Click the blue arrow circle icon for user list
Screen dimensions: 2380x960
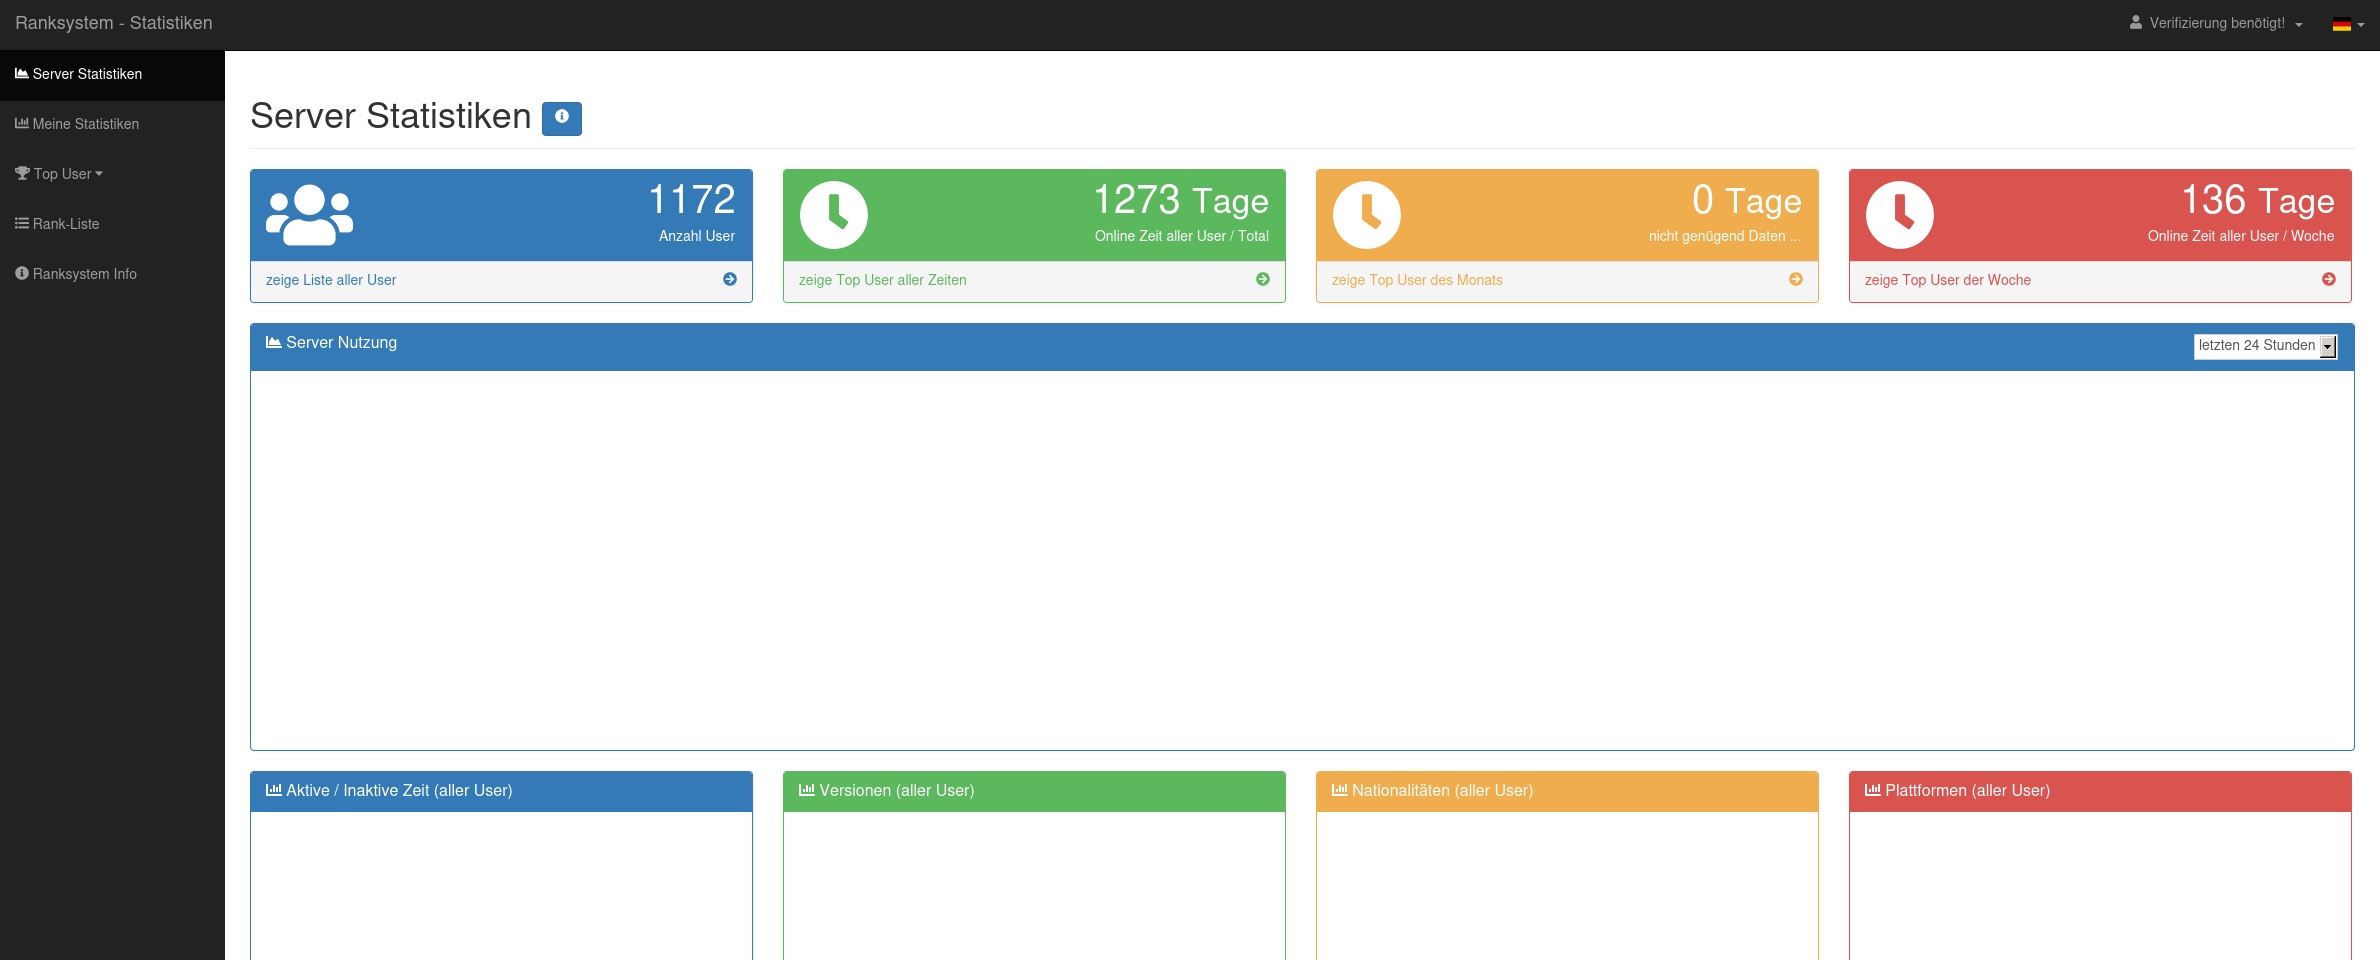730,280
